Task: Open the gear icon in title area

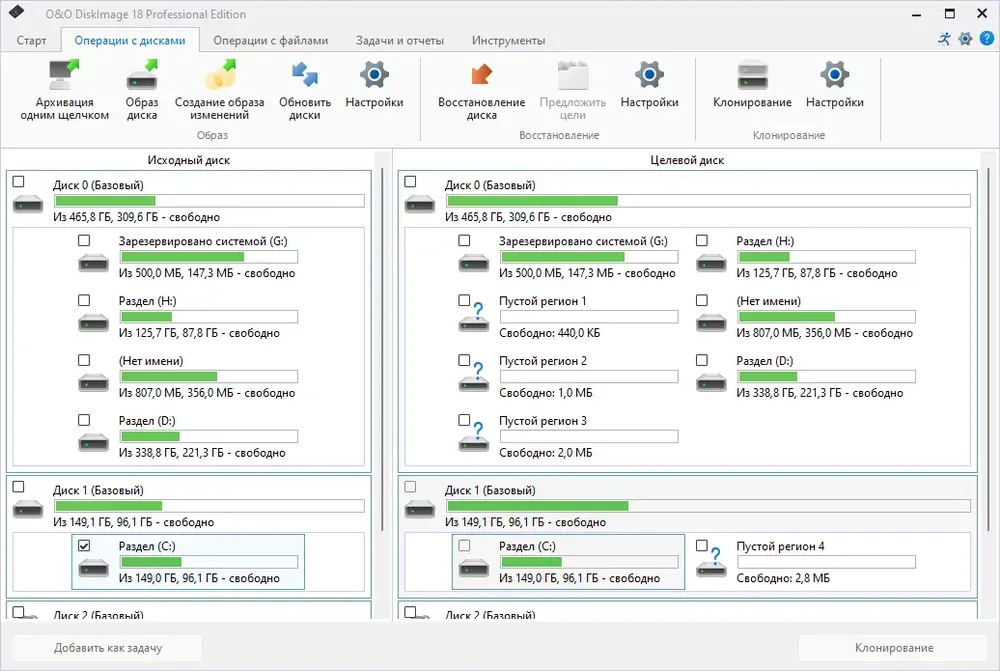Action: 966,39
